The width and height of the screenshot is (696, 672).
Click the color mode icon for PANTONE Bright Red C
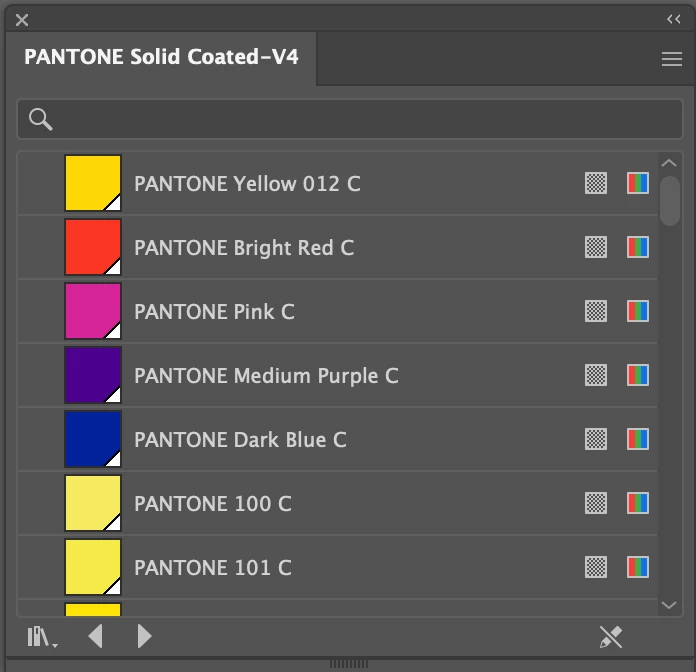click(638, 248)
